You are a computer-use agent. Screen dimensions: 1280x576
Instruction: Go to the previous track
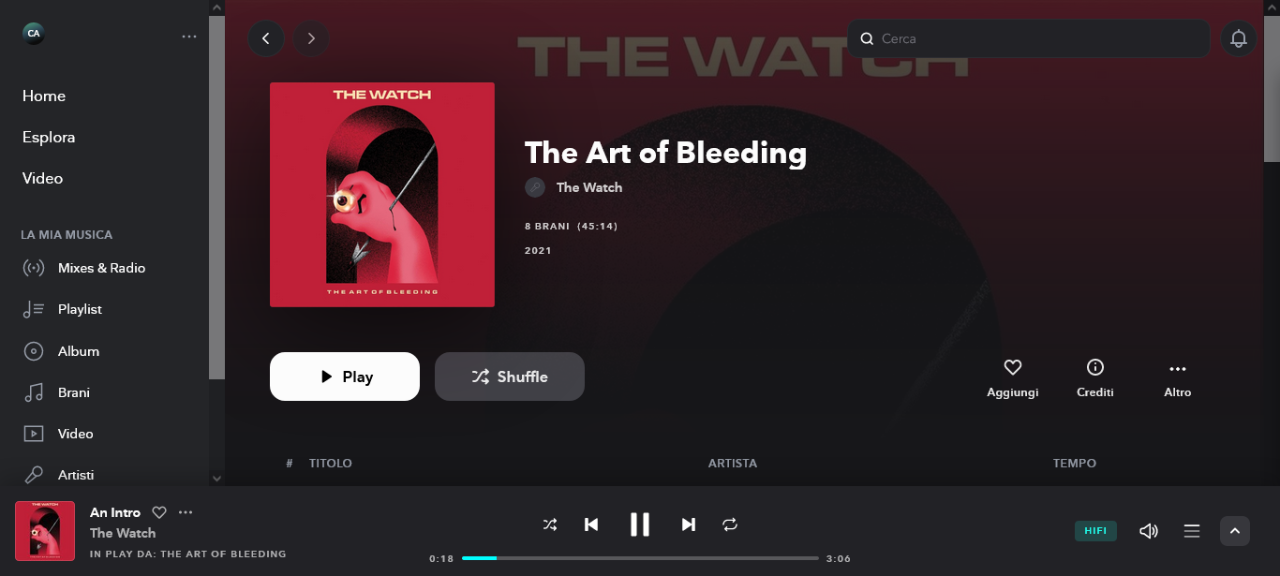pyautogui.click(x=591, y=524)
